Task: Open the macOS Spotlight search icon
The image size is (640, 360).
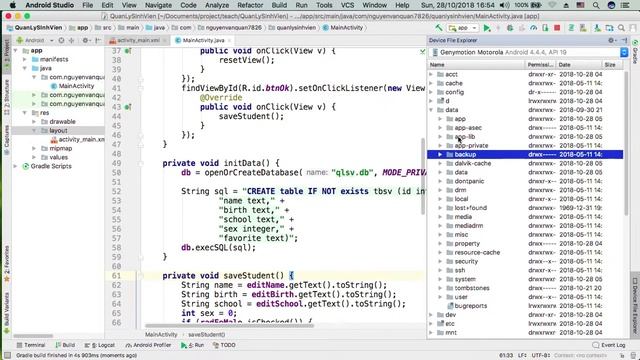Action: [x=596, y=5]
